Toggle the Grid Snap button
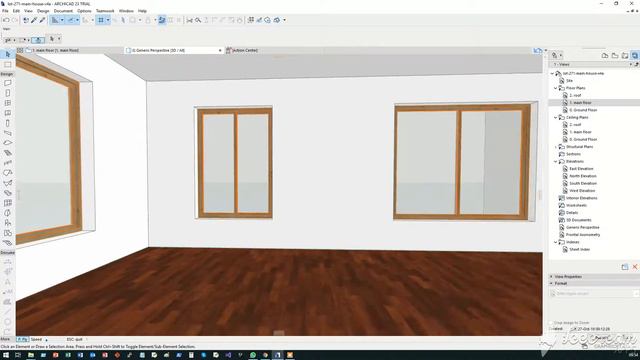 coord(101,20)
